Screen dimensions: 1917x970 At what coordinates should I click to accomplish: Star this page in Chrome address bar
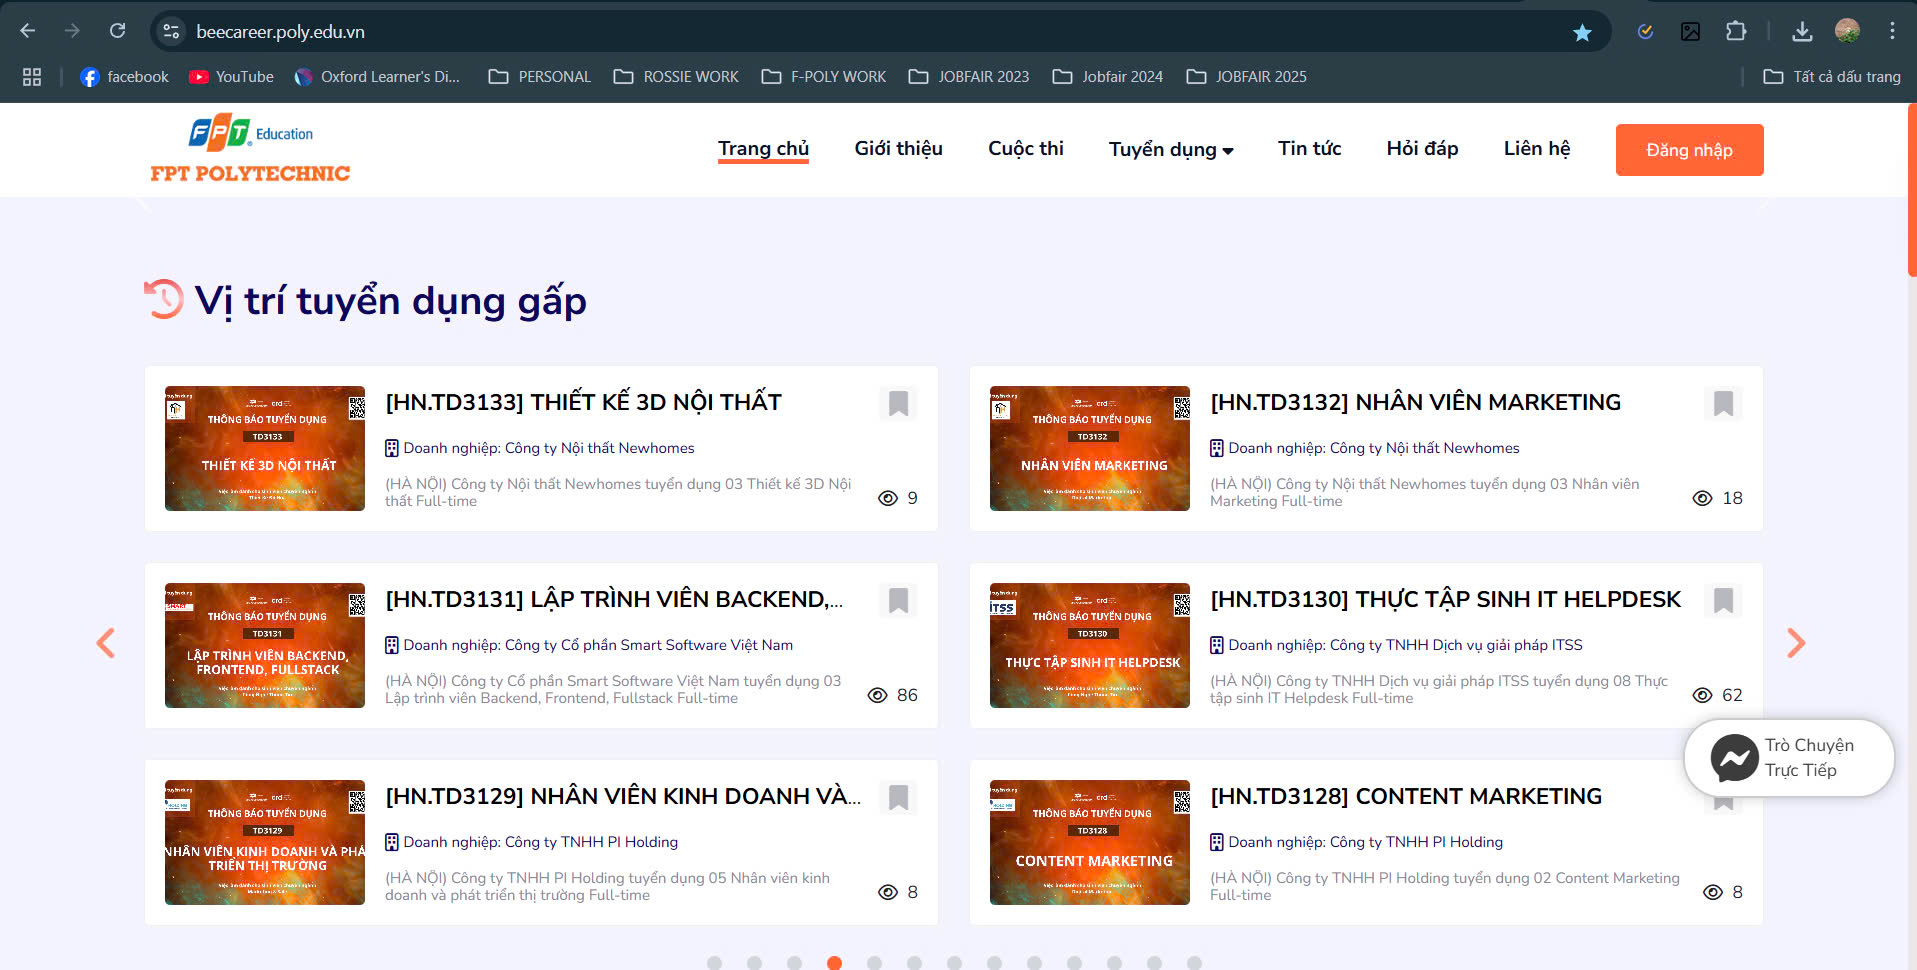point(1582,32)
